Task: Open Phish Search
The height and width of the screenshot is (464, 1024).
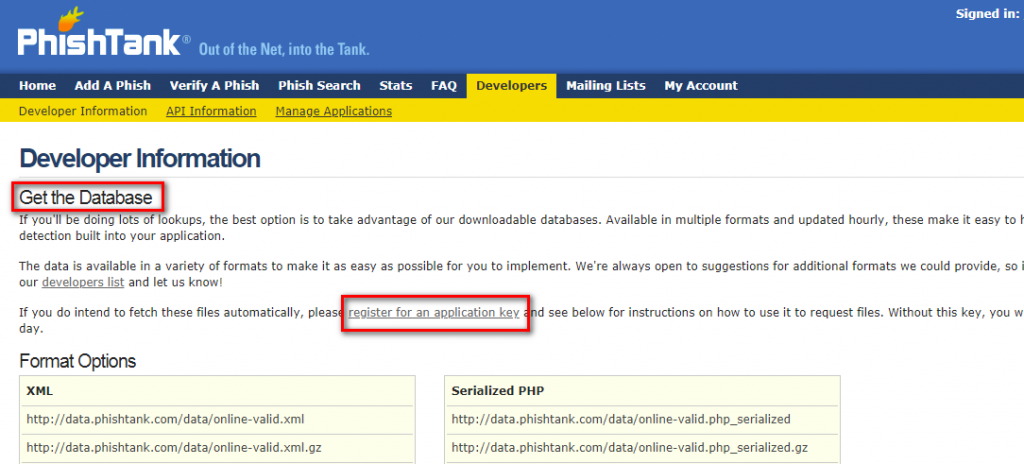Action: (319, 86)
